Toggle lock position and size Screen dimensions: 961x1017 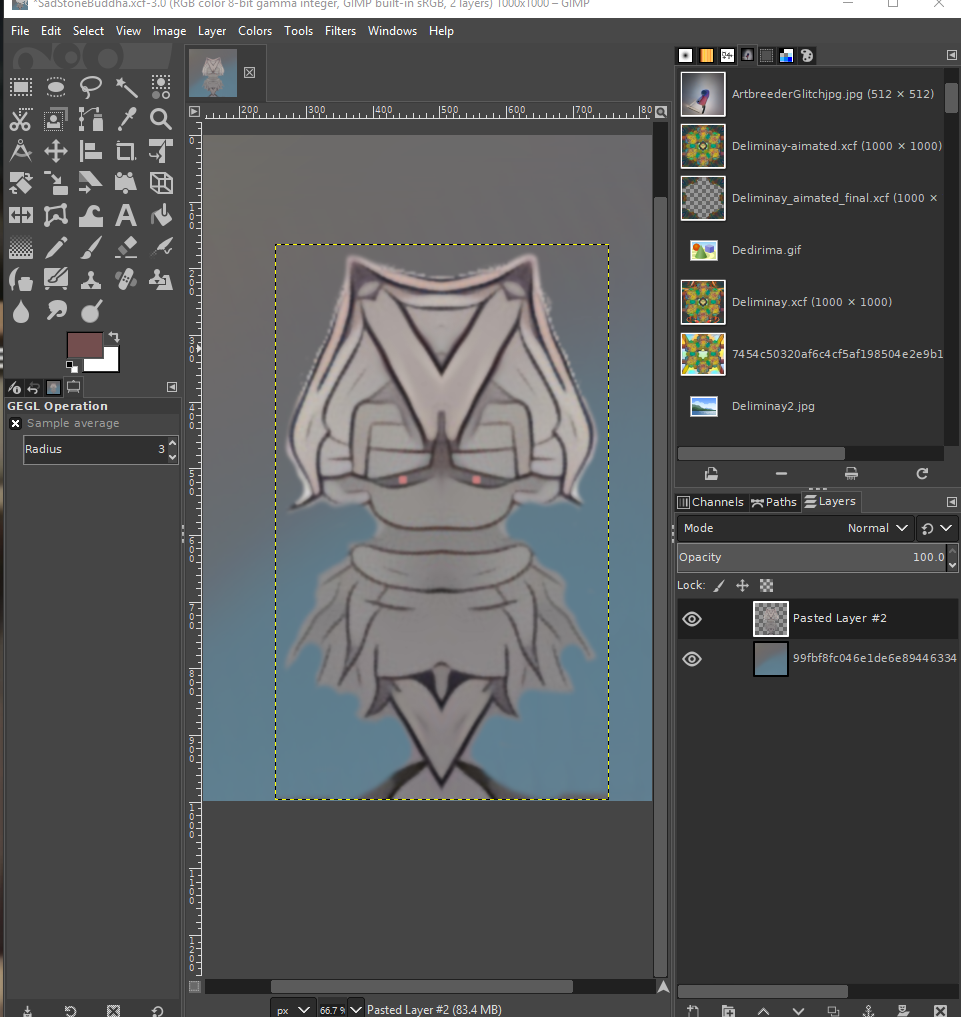coord(742,586)
